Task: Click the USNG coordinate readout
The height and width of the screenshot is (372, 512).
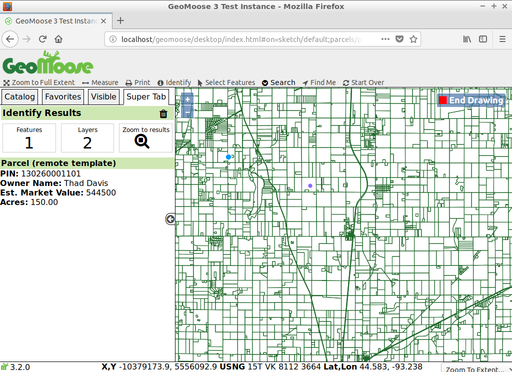Action: tap(270, 367)
